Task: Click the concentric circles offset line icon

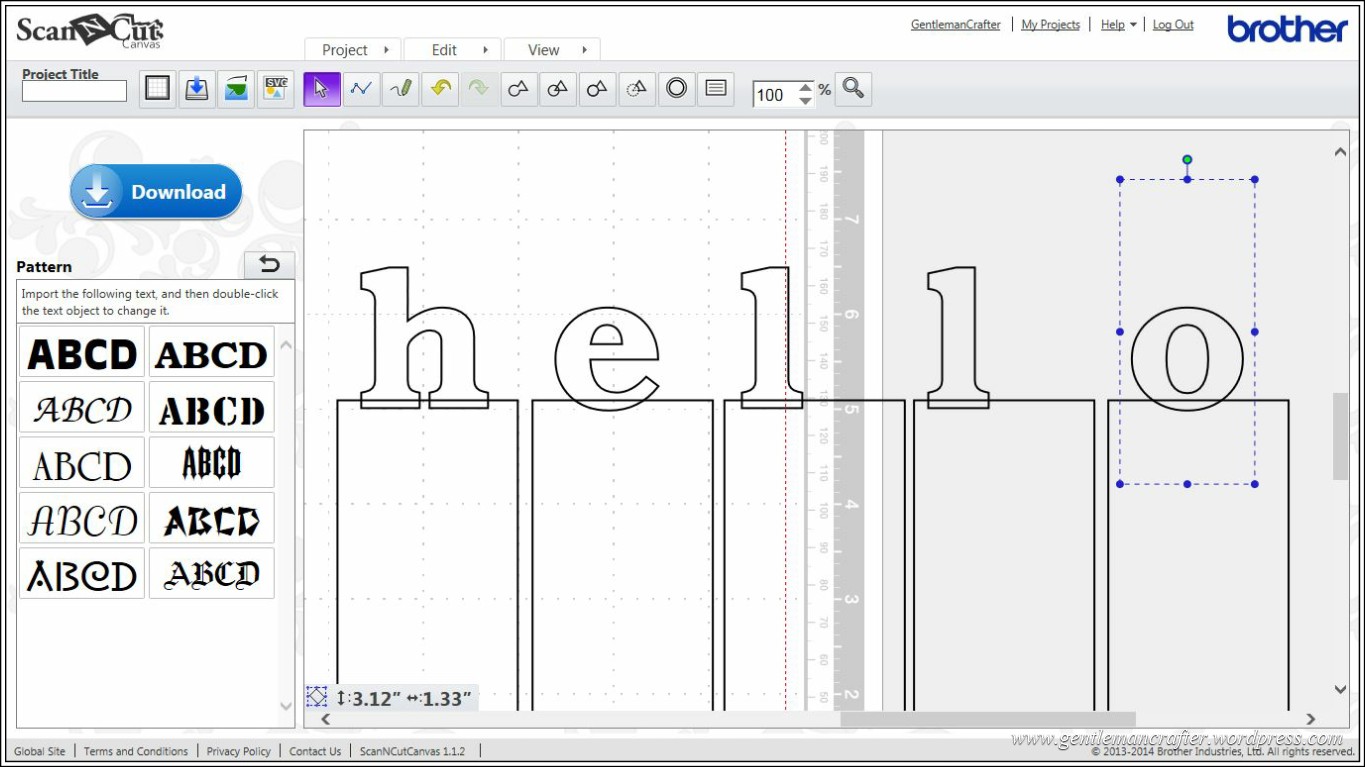Action: pos(677,89)
